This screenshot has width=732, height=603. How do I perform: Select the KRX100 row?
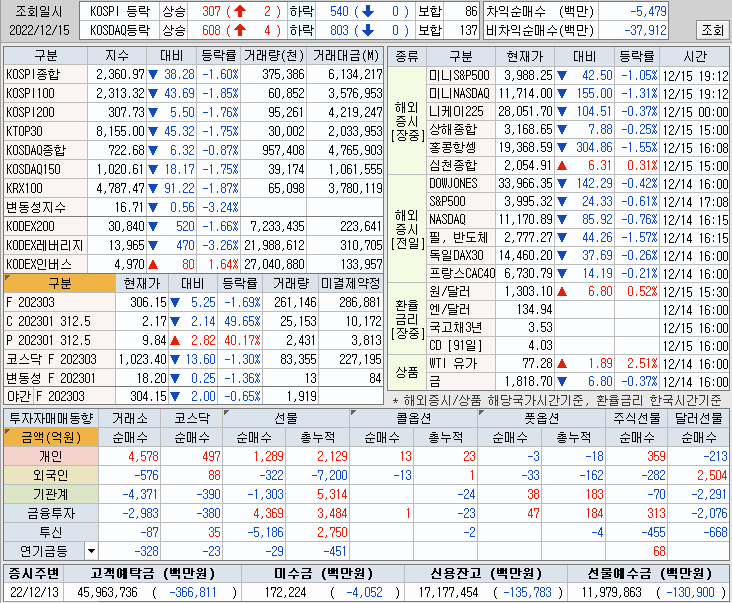[x=194, y=189]
